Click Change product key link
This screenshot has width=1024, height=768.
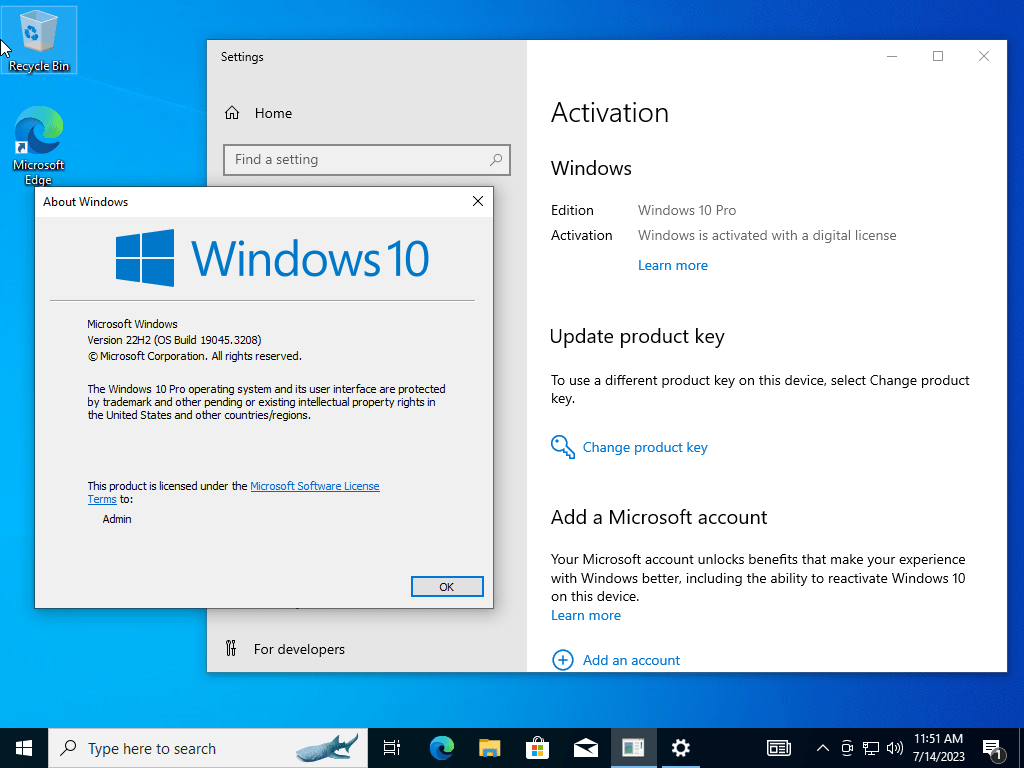(x=645, y=447)
